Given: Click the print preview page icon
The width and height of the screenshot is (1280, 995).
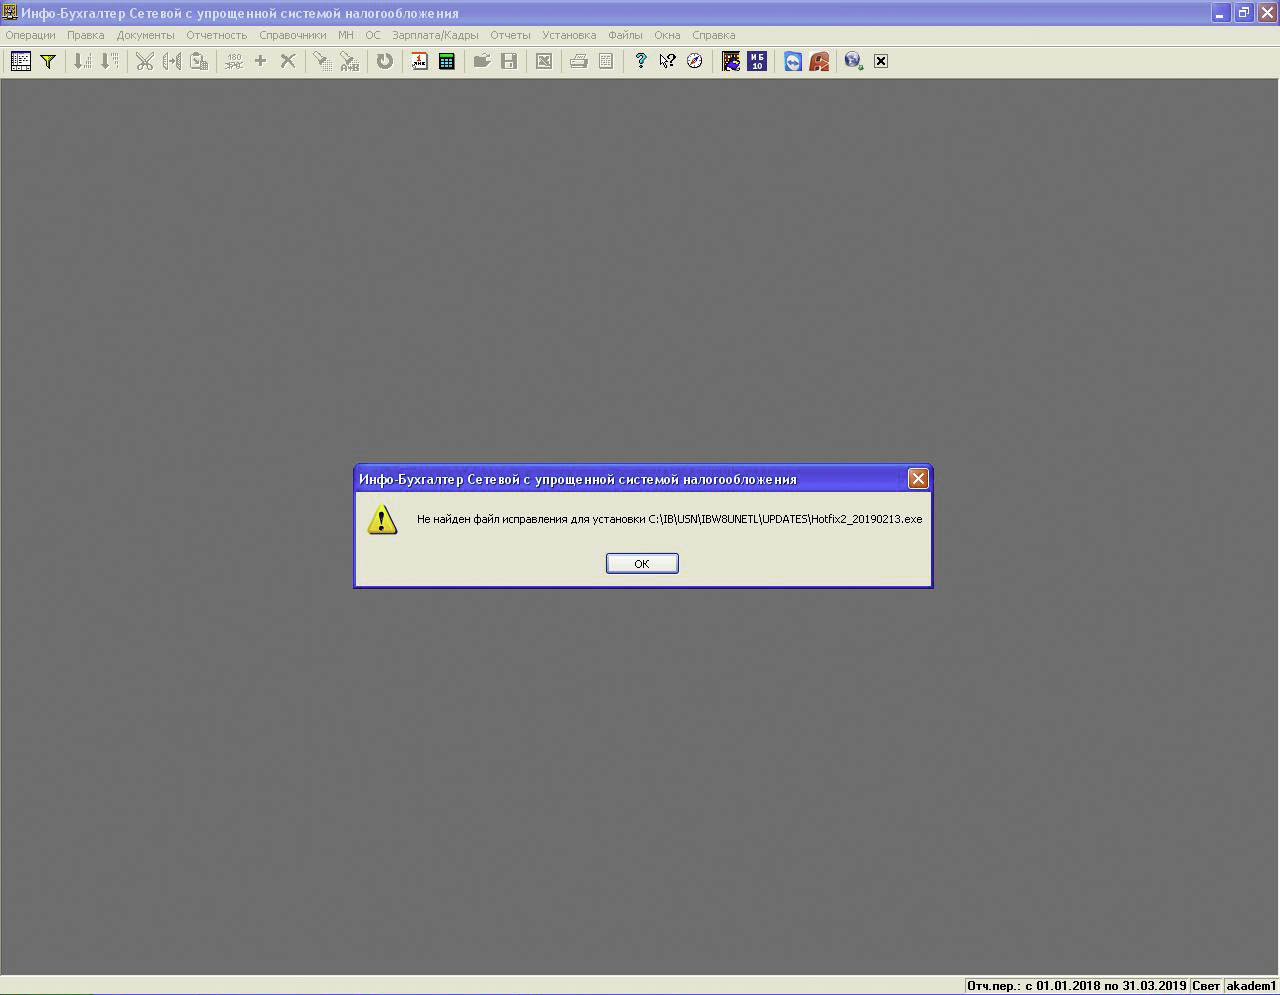Looking at the screenshot, I should 606,61.
